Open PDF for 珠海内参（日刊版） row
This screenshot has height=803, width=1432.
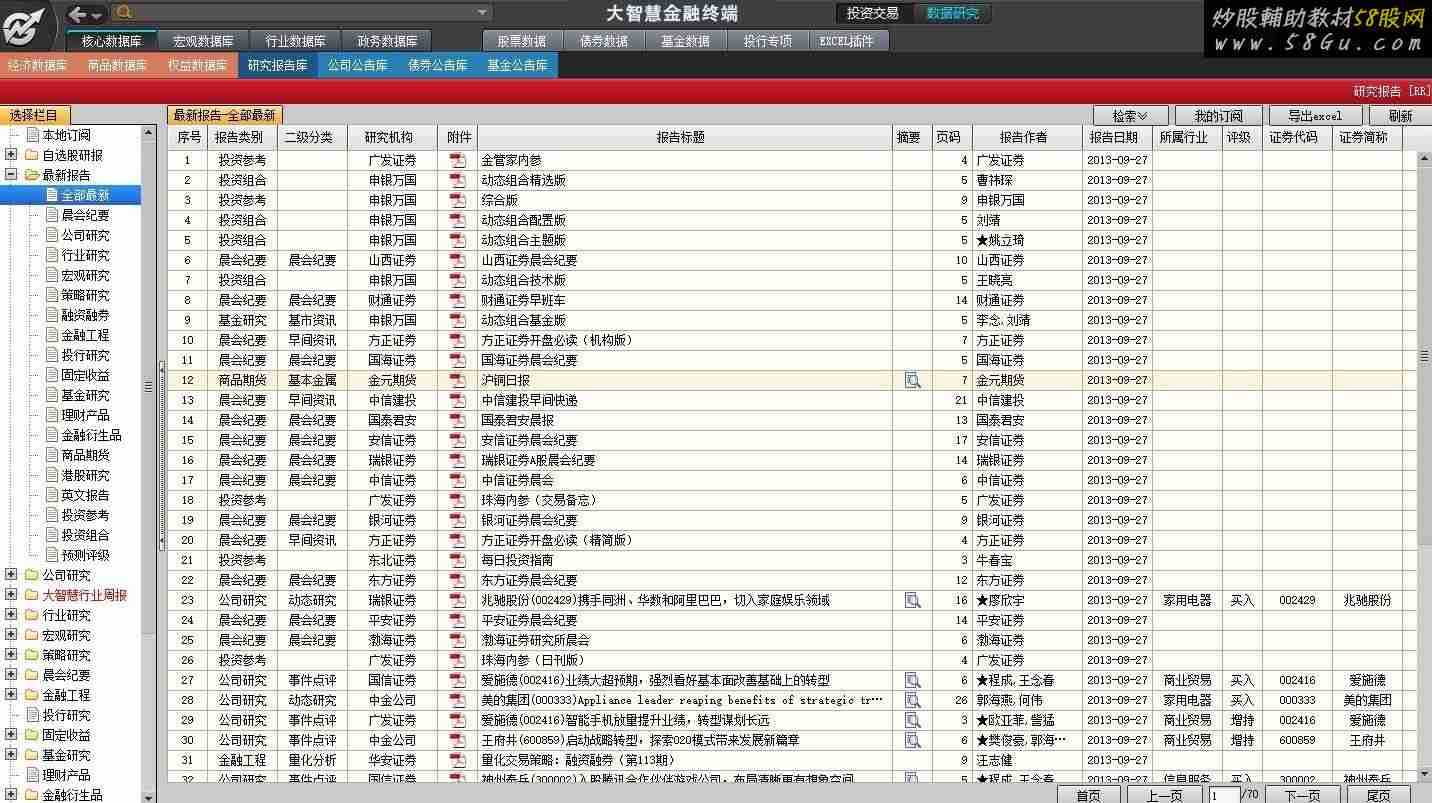pos(458,660)
